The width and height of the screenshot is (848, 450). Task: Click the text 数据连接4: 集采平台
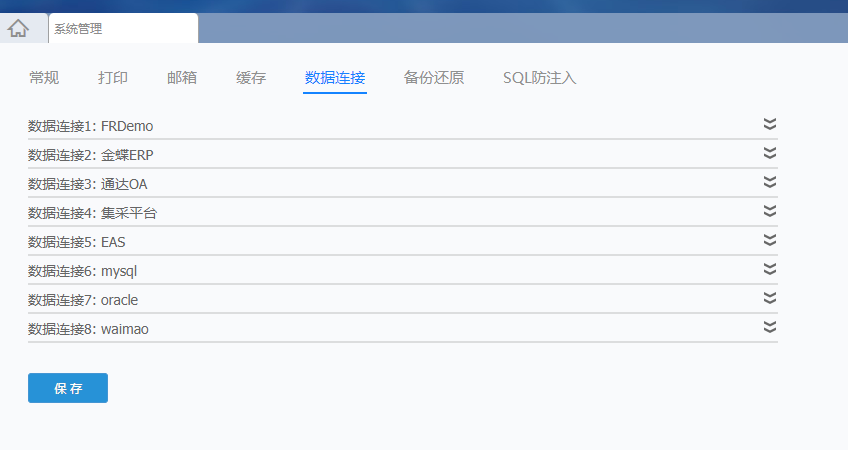coord(92,213)
